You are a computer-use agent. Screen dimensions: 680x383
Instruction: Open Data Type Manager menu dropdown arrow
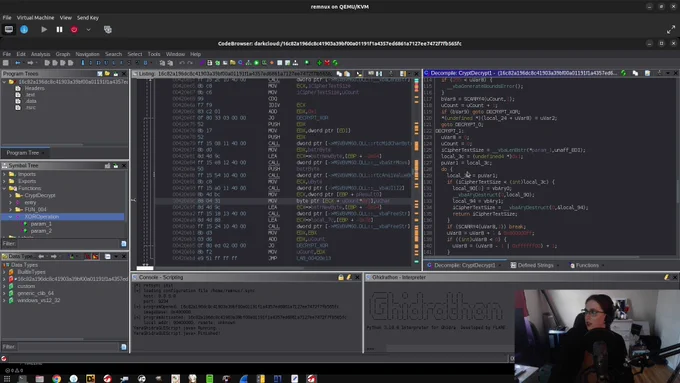point(116,256)
